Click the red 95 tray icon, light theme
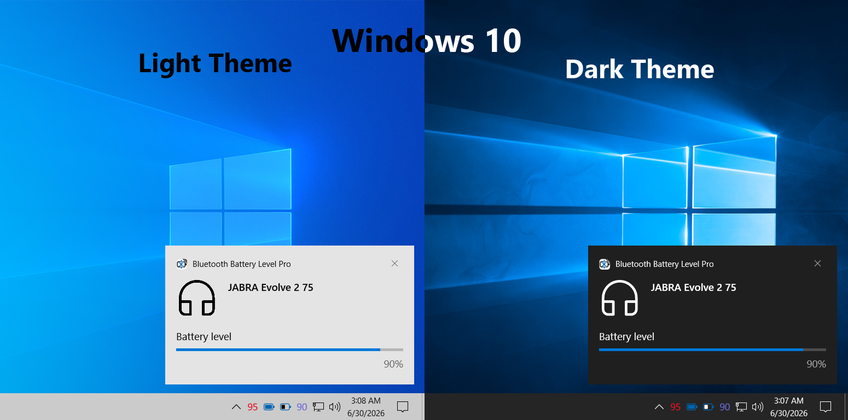The image size is (848, 420). pyautogui.click(x=253, y=407)
